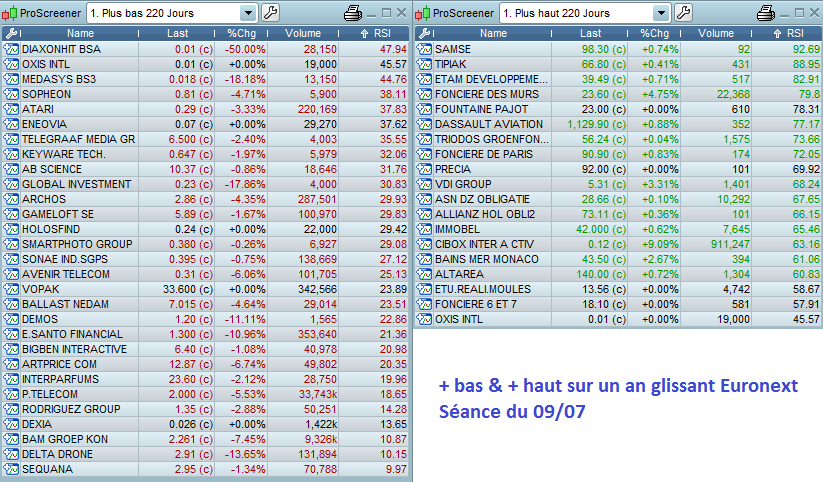The image size is (823, 482).
Task: Click column wrench icon in right table header
Action: [424, 34]
